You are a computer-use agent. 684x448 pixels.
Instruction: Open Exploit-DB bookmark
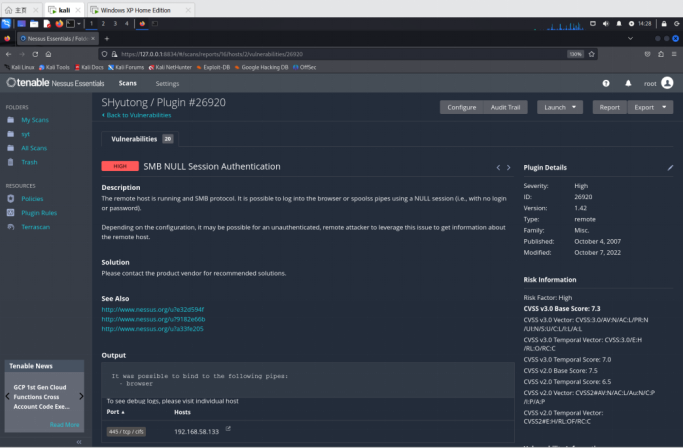click(213, 67)
